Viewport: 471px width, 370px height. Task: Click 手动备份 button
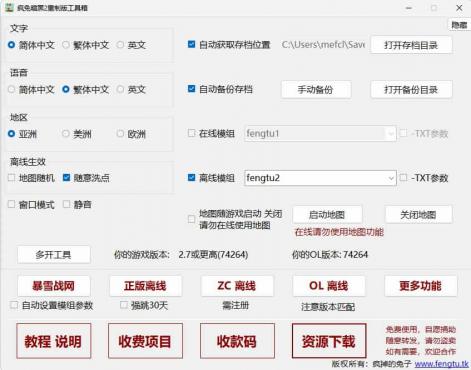pos(316,89)
